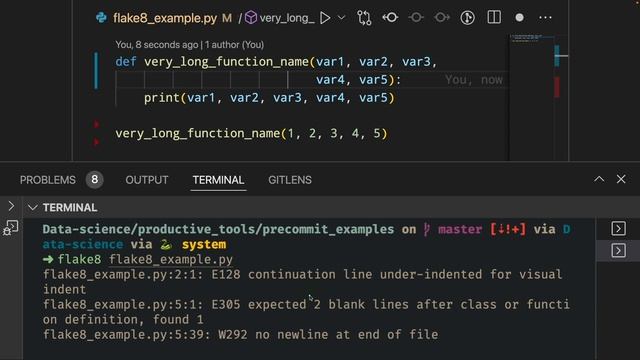Image resolution: width=640 pixels, height=360 pixels.
Task: Select the TERMINAL panel tab
Action: tap(218, 180)
